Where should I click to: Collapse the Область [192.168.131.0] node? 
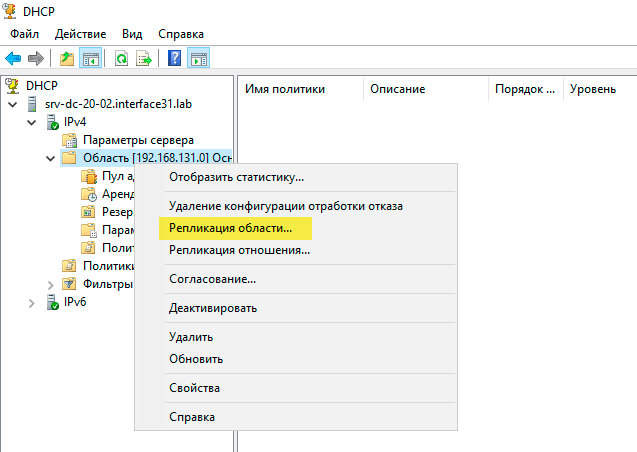(50, 158)
